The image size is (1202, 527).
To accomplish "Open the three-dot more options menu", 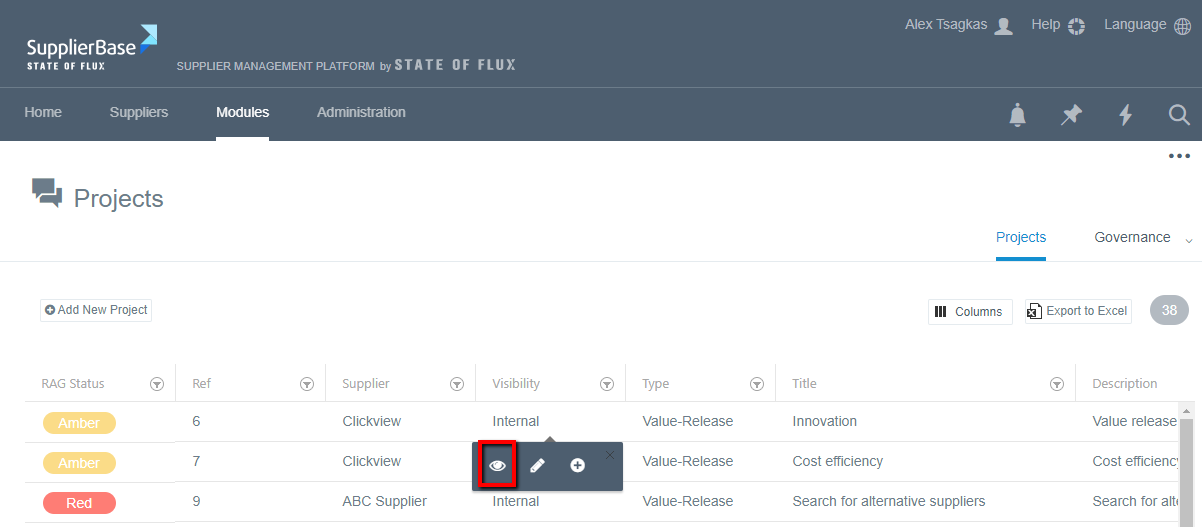I will (x=1179, y=156).
